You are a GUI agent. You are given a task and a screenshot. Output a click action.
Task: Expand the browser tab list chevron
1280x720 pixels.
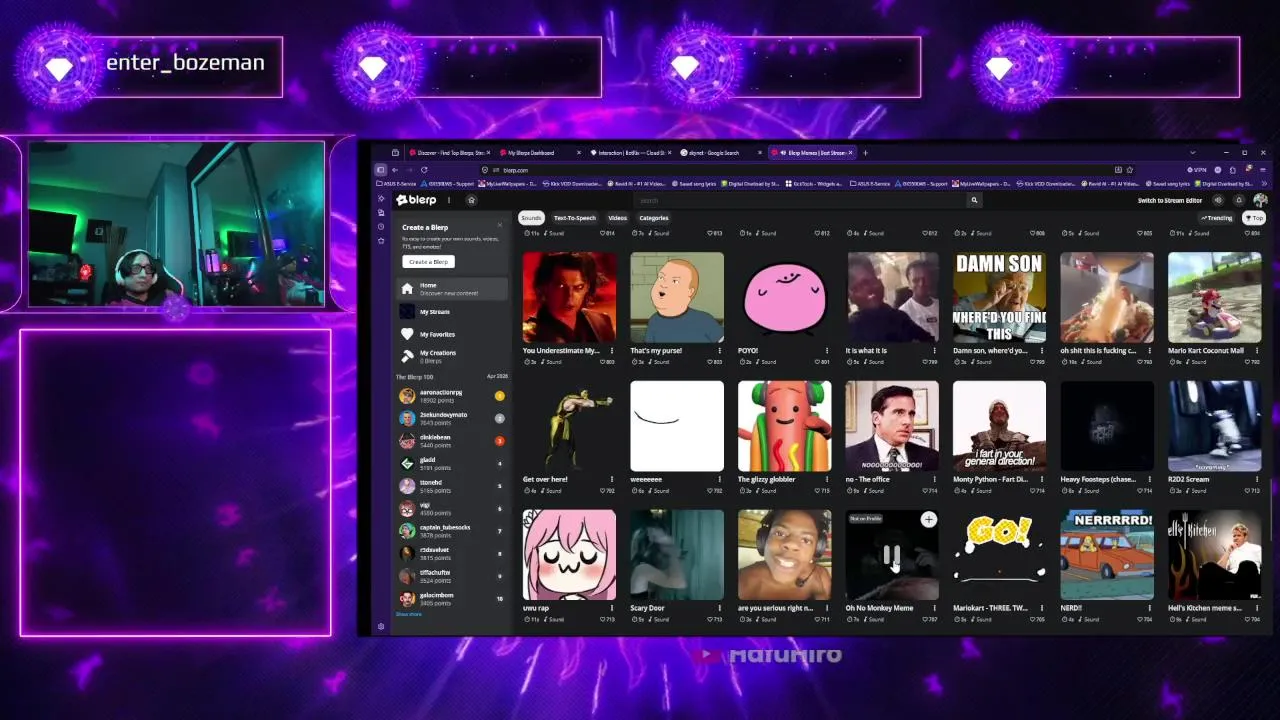click(1193, 153)
